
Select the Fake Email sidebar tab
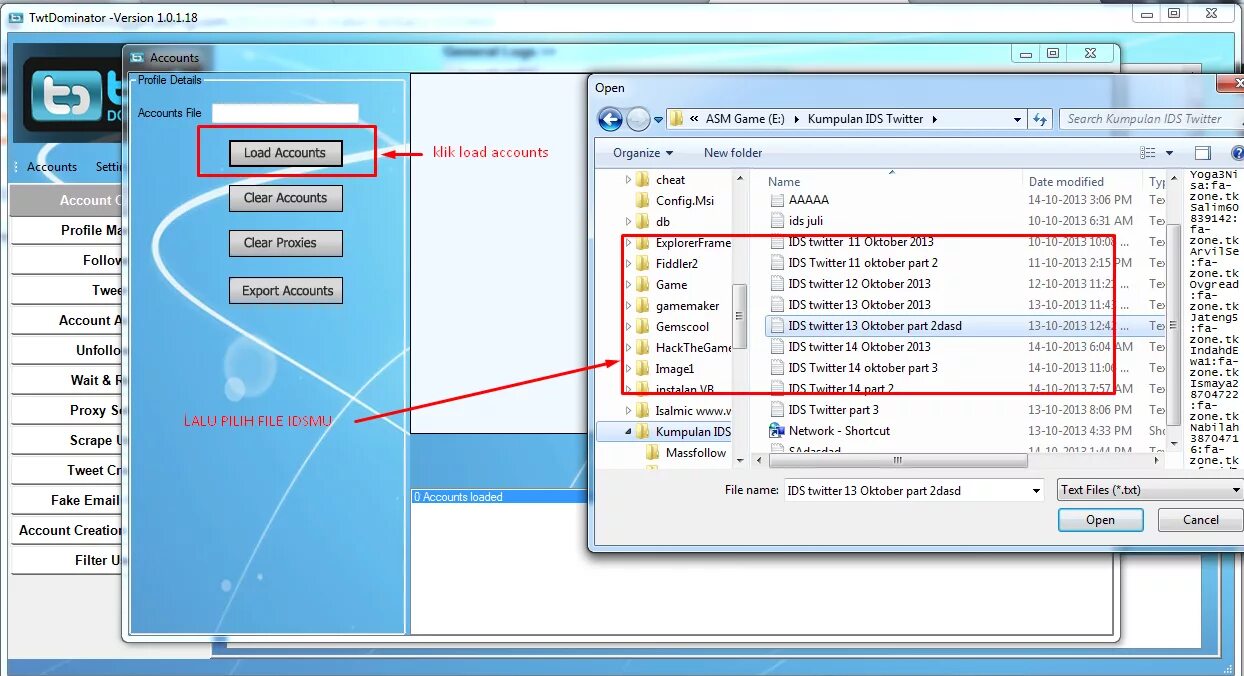point(67,500)
